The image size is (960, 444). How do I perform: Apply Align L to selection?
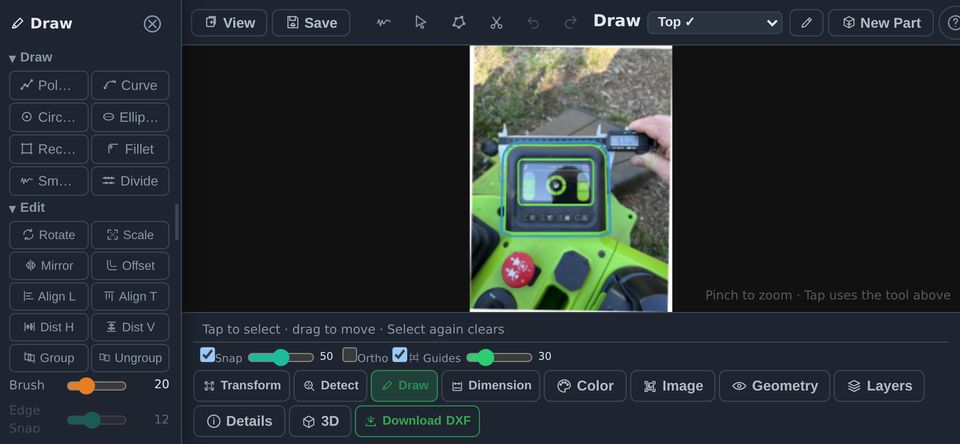tap(49, 296)
